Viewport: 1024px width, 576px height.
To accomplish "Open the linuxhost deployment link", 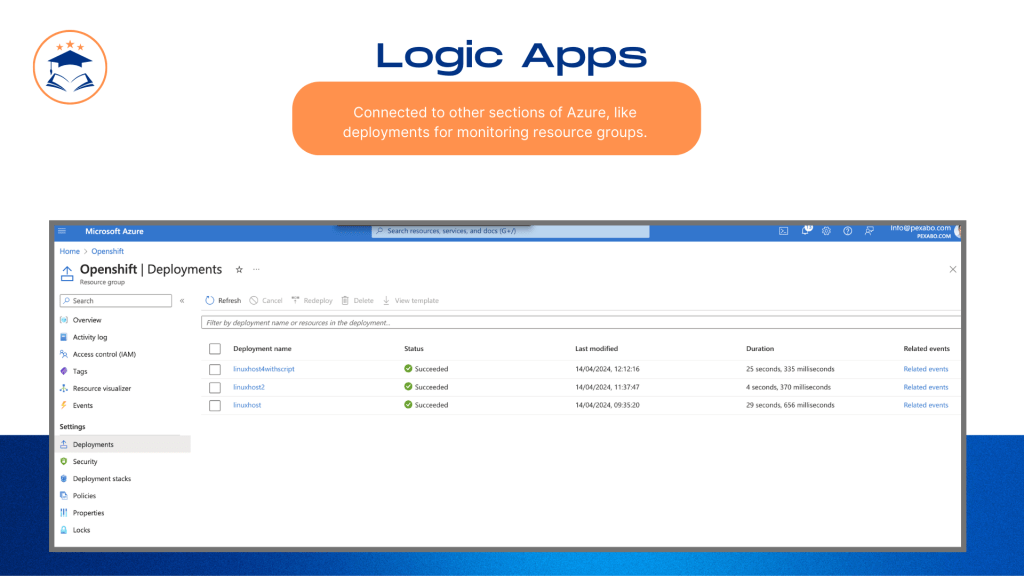I will [247, 405].
